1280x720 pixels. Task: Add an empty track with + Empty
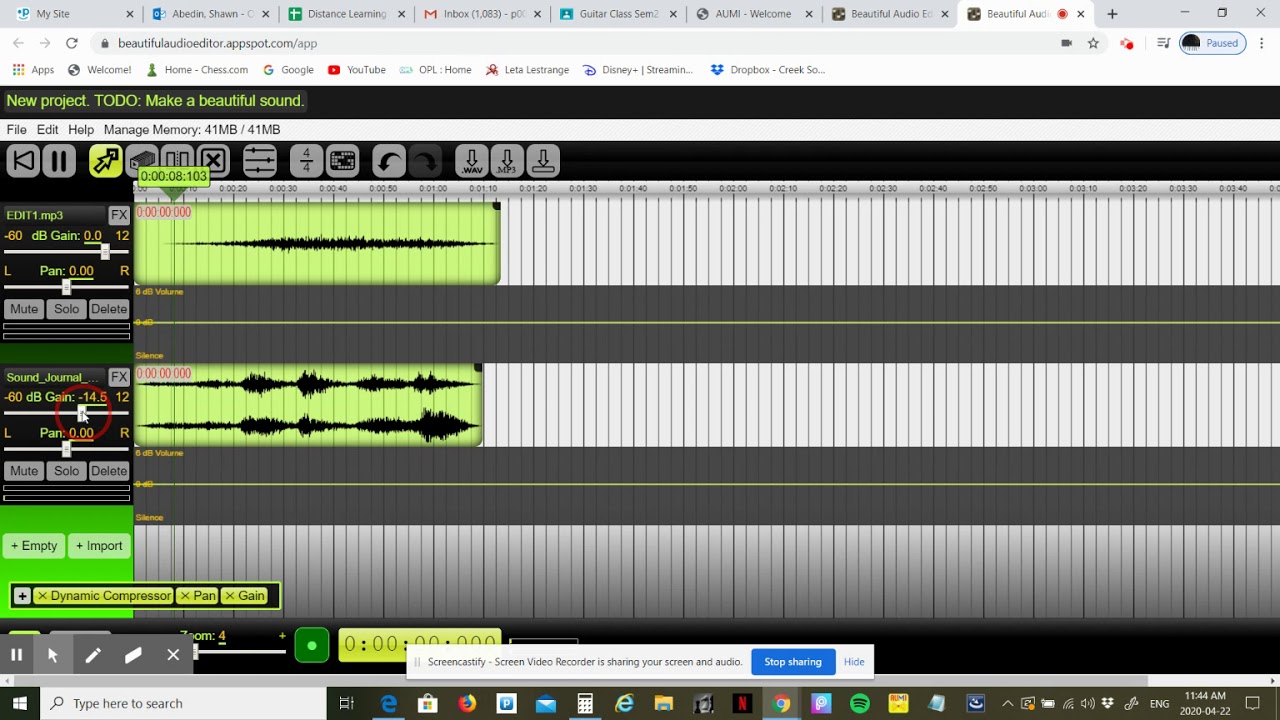[34, 546]
